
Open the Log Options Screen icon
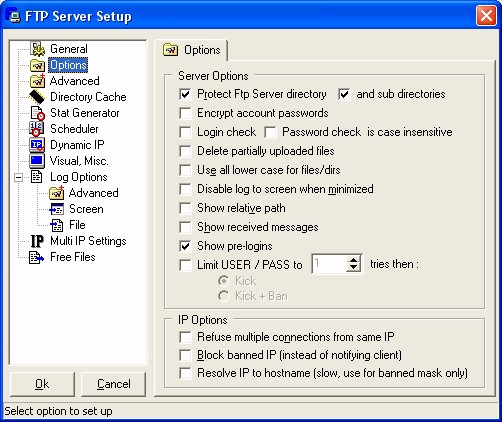point(56,209)
